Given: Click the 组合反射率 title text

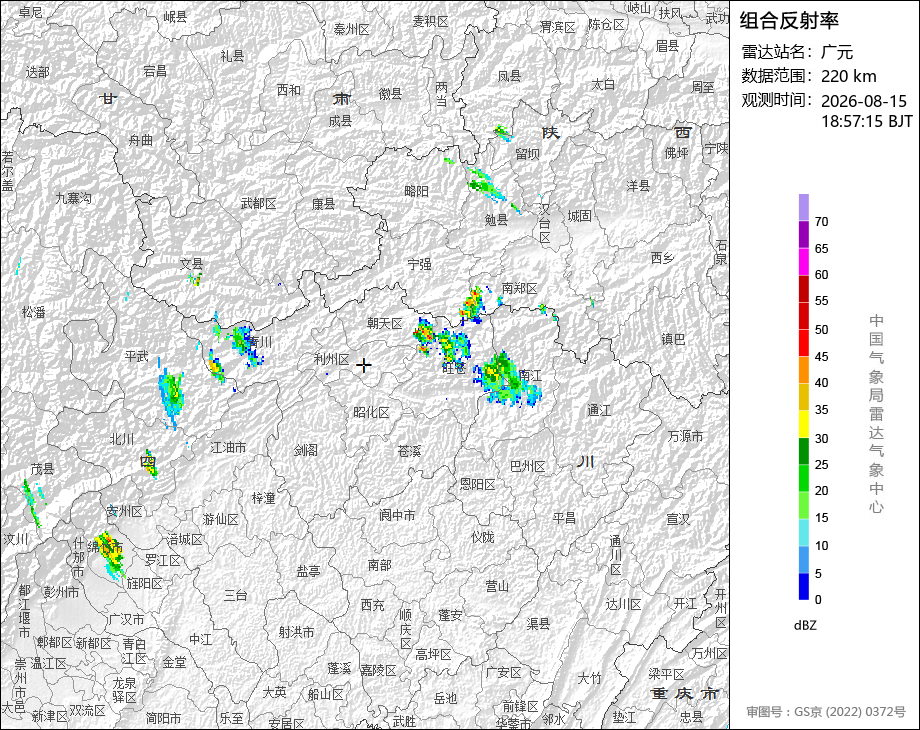Looking at the screenshot, I should (789, 21).
